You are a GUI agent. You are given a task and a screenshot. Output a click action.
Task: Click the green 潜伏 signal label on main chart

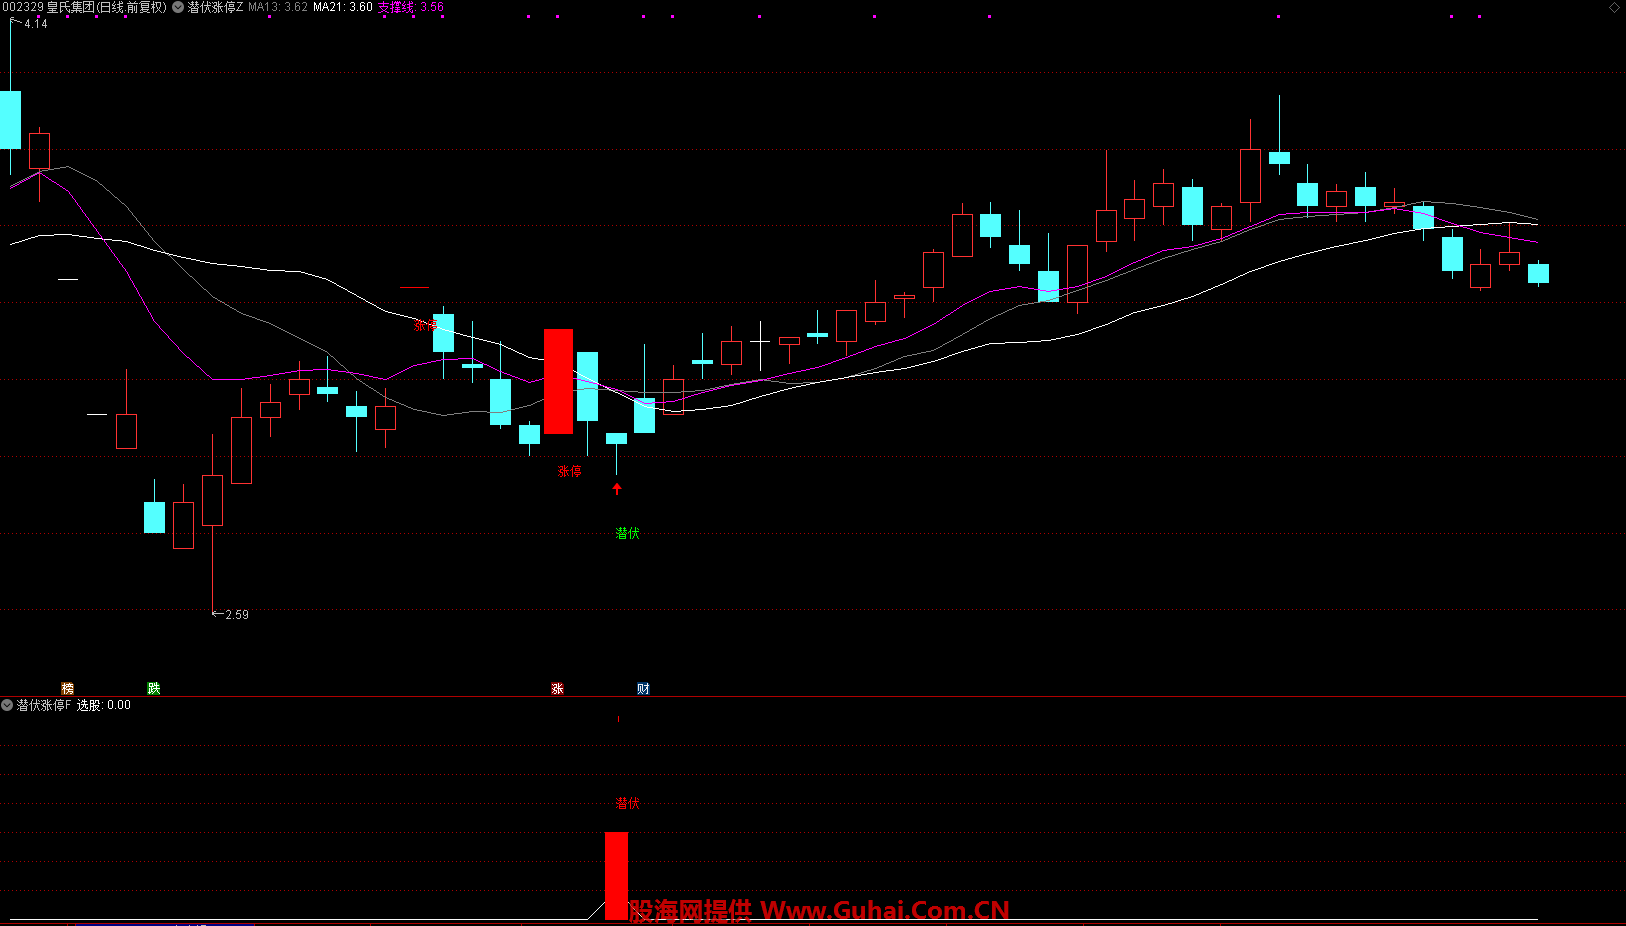[x=627, y=533]
